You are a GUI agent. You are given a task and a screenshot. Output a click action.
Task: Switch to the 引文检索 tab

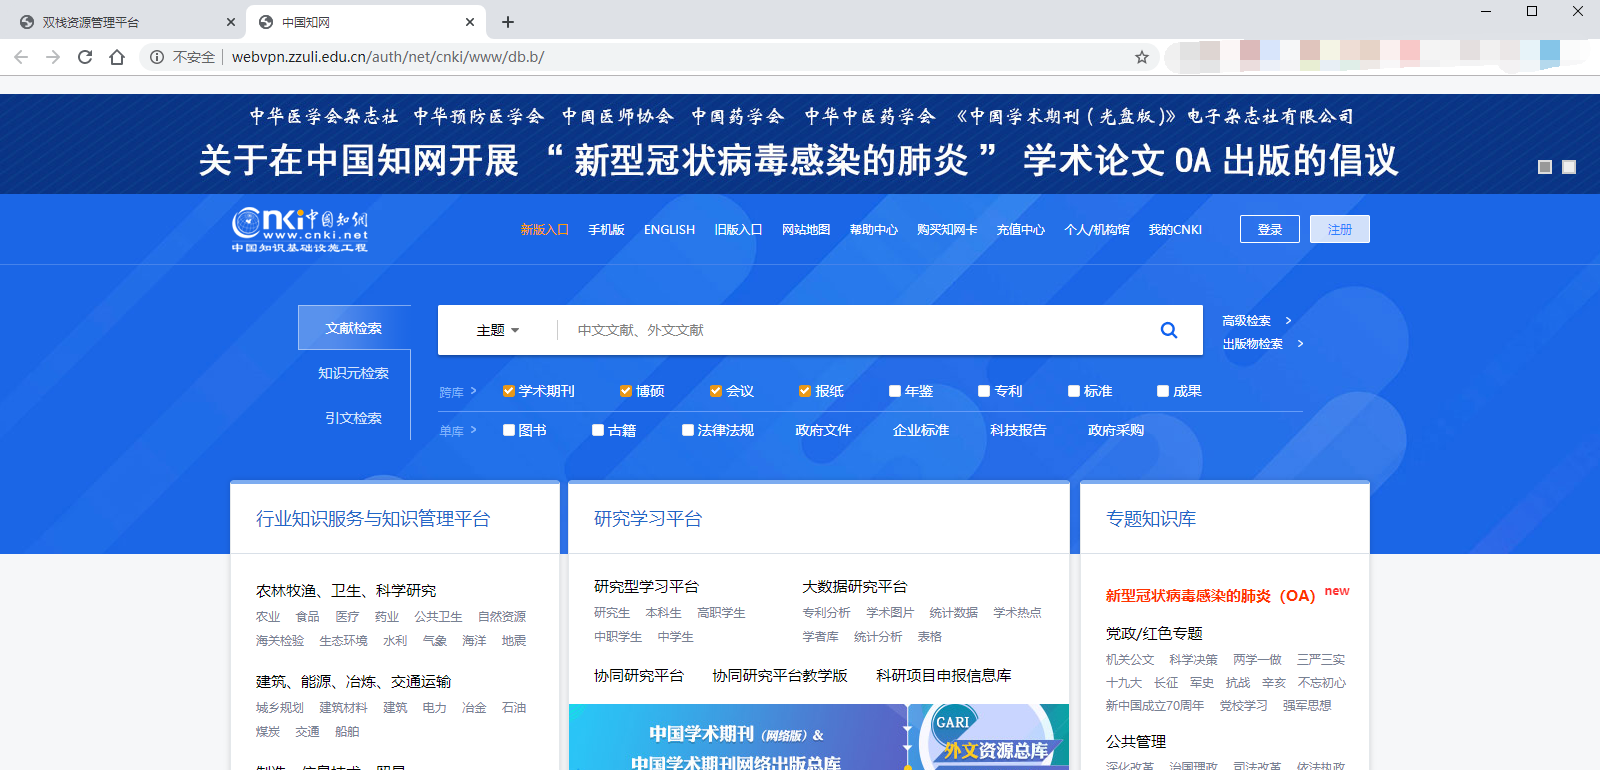354,418
